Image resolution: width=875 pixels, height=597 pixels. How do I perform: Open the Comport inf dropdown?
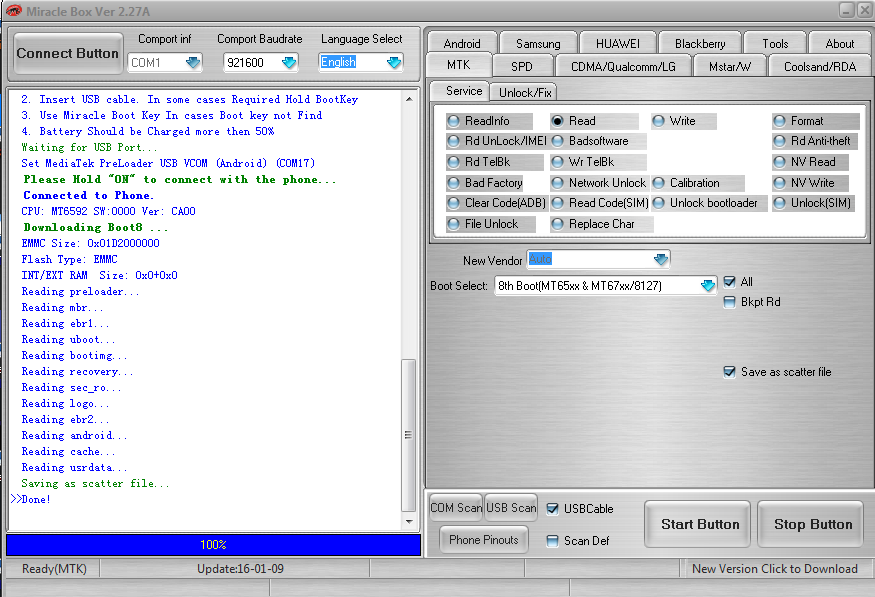193,62
